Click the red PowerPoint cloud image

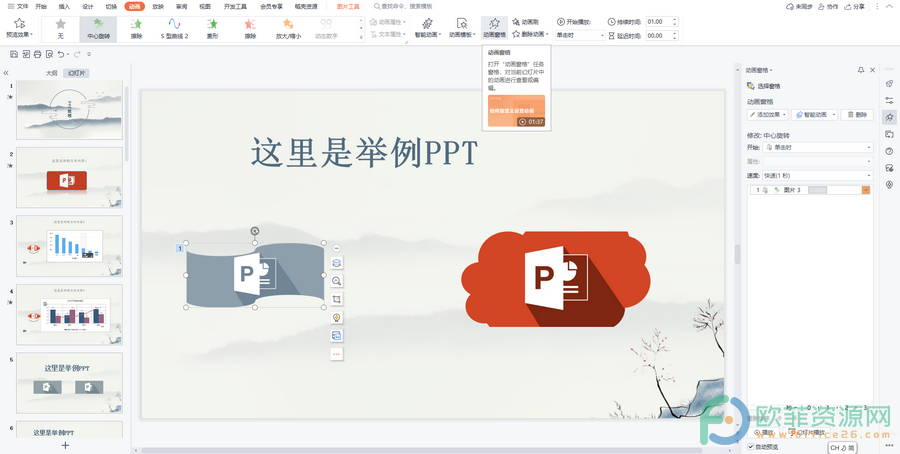coord(556,279)
